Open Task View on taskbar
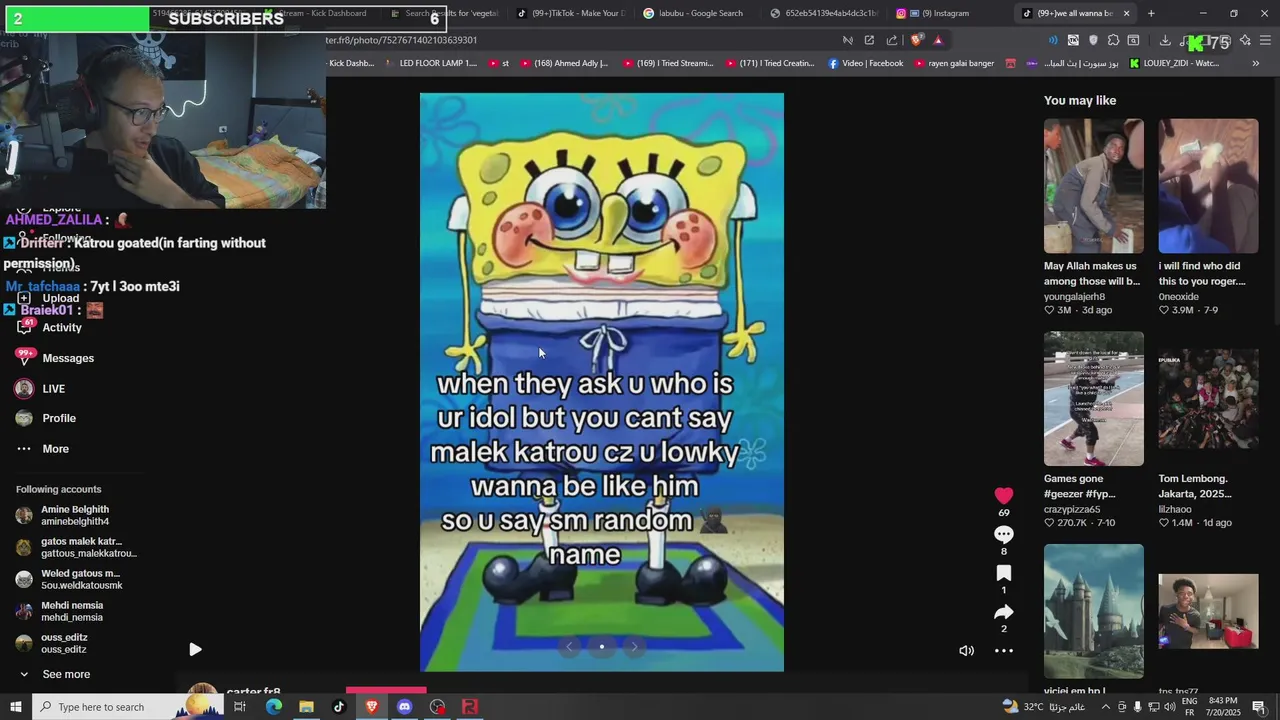Screen dimensions: 1280x720 coord(240,707)
